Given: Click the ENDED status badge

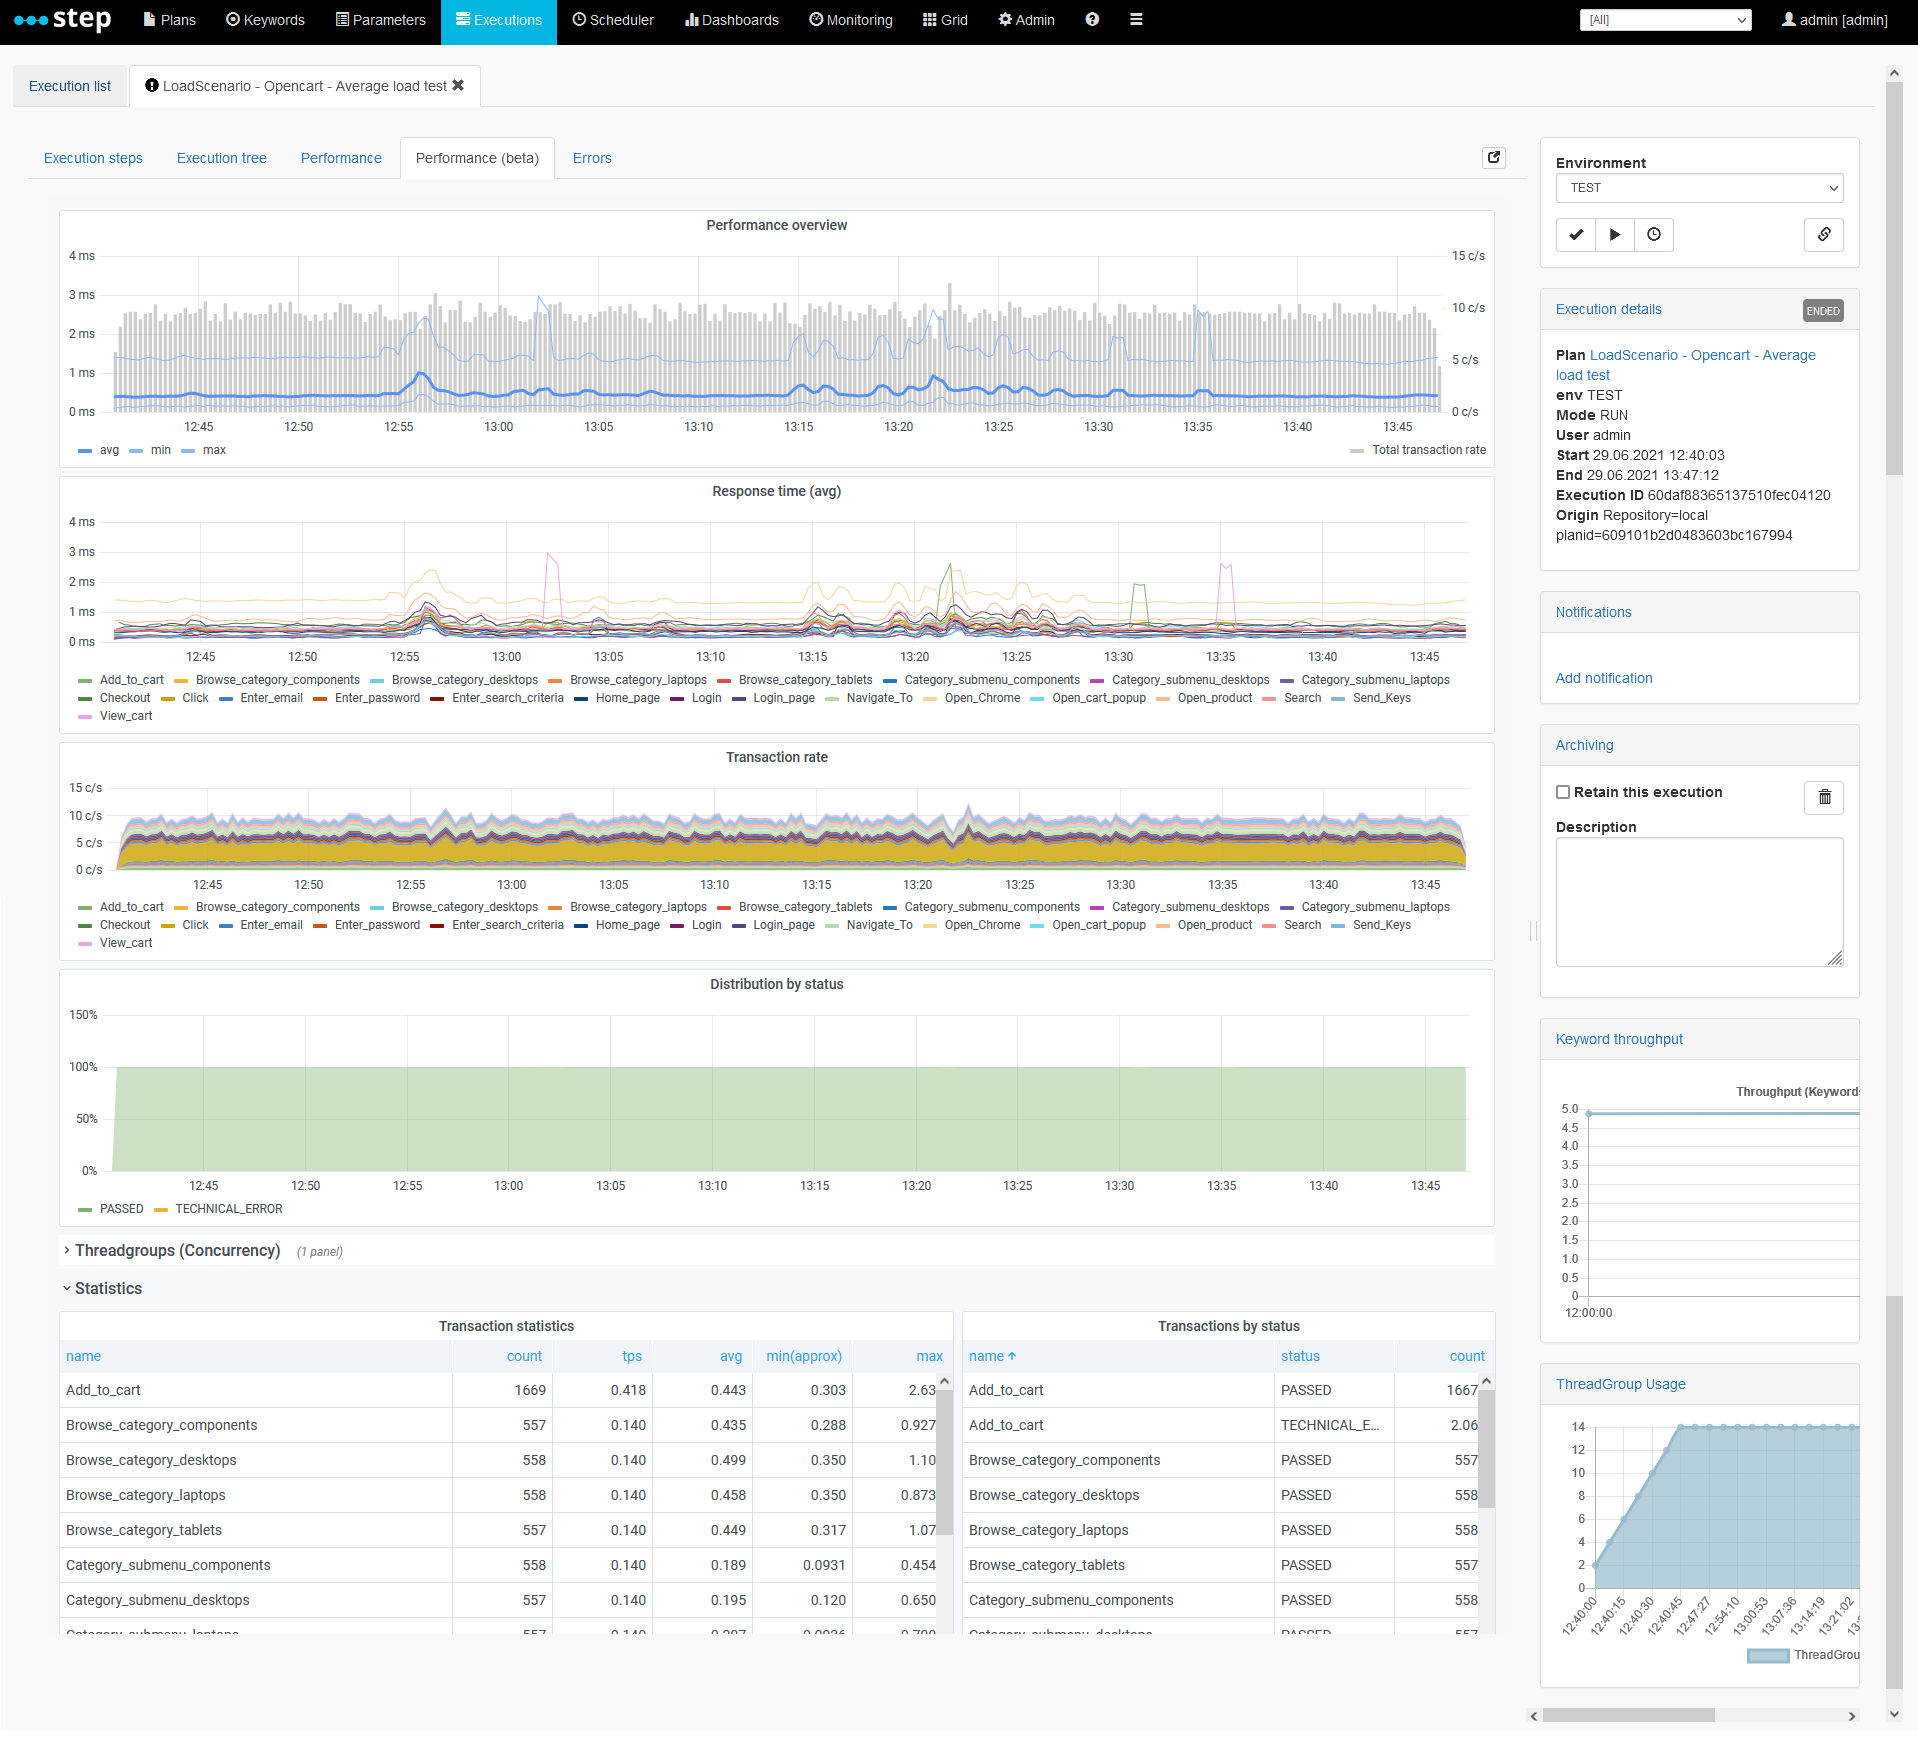Looking at the screenshot, I should [x=1823, y=311].
